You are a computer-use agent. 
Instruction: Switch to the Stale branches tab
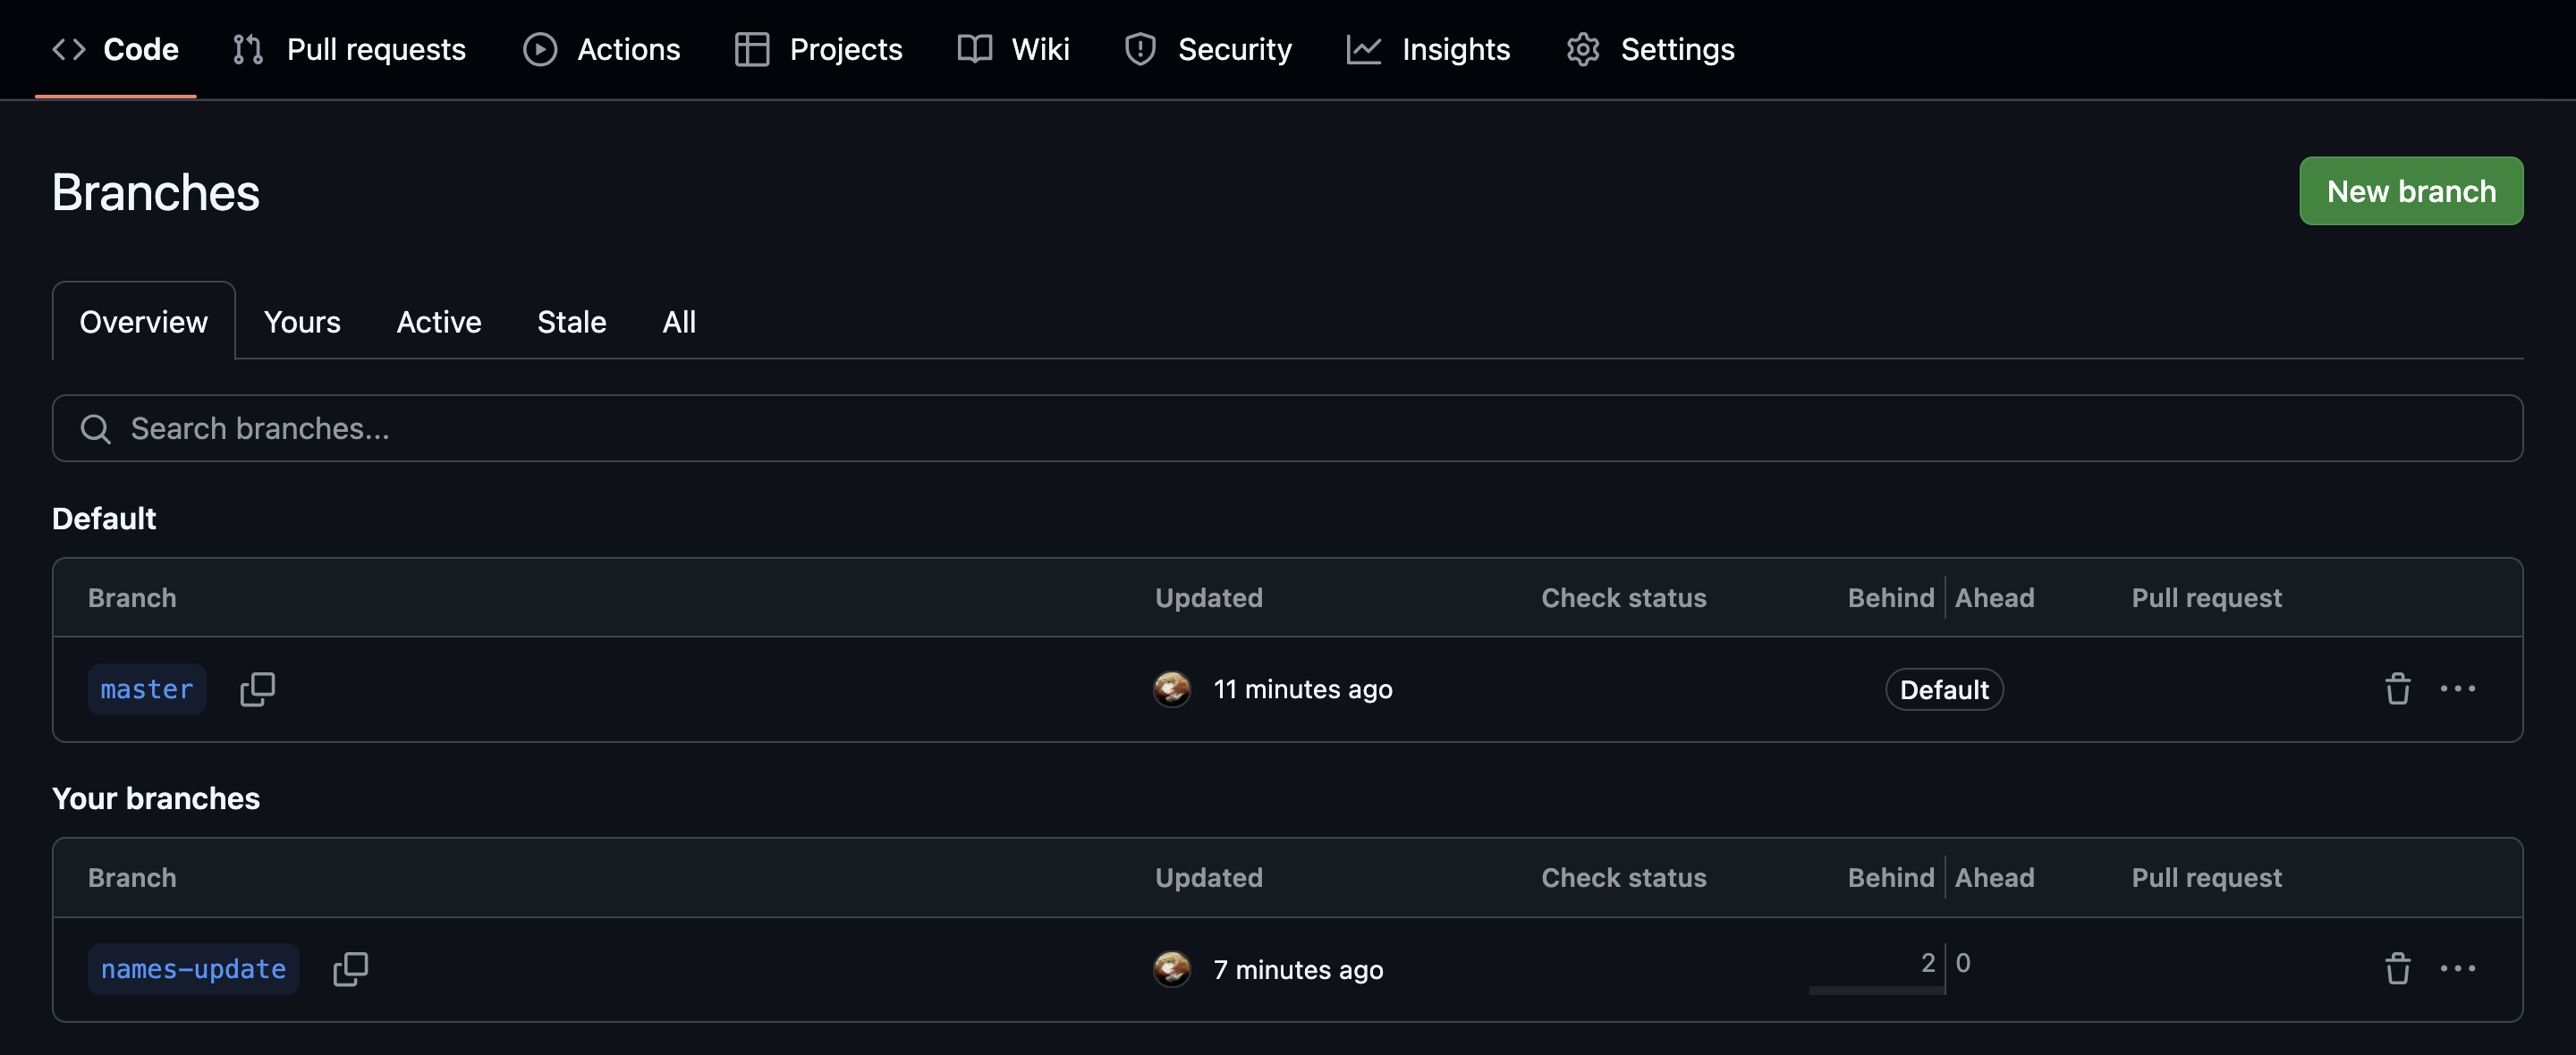(x=571, y=322)
